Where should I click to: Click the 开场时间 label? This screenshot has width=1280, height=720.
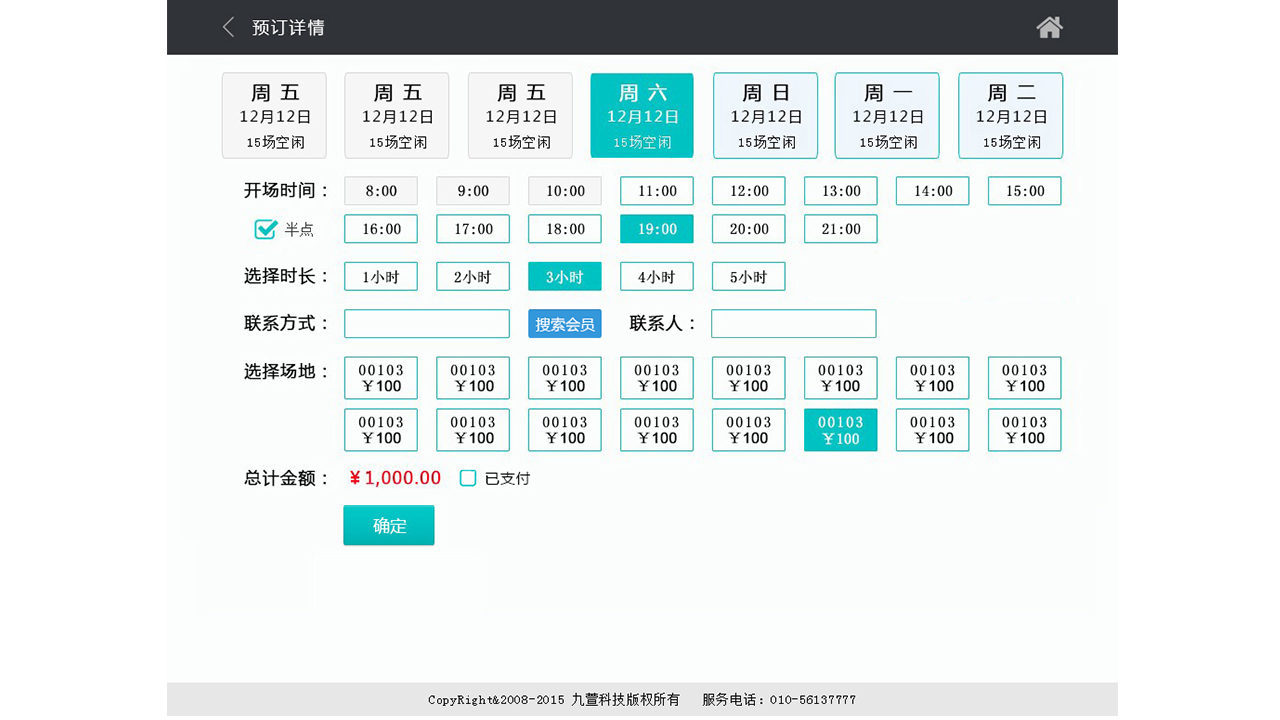click(286, 190)
